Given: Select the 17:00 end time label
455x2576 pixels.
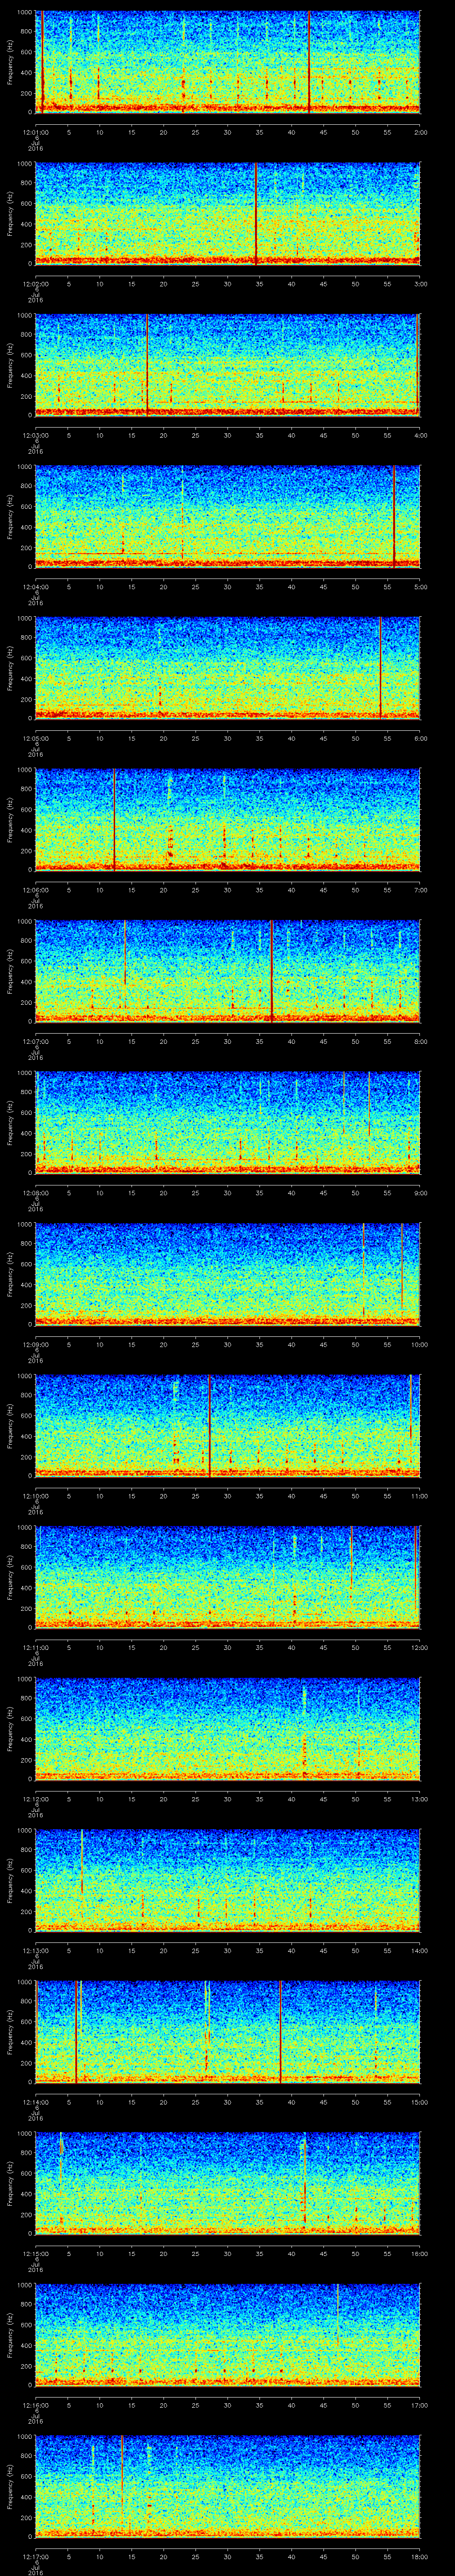Looking at the screenshot, I should pyautogui.click(x=419, y=2405).
